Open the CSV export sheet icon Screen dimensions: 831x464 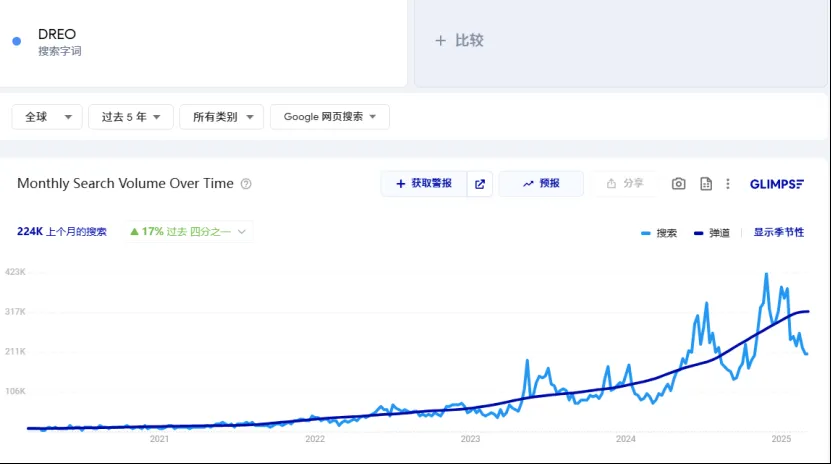[x=706, y=184]
